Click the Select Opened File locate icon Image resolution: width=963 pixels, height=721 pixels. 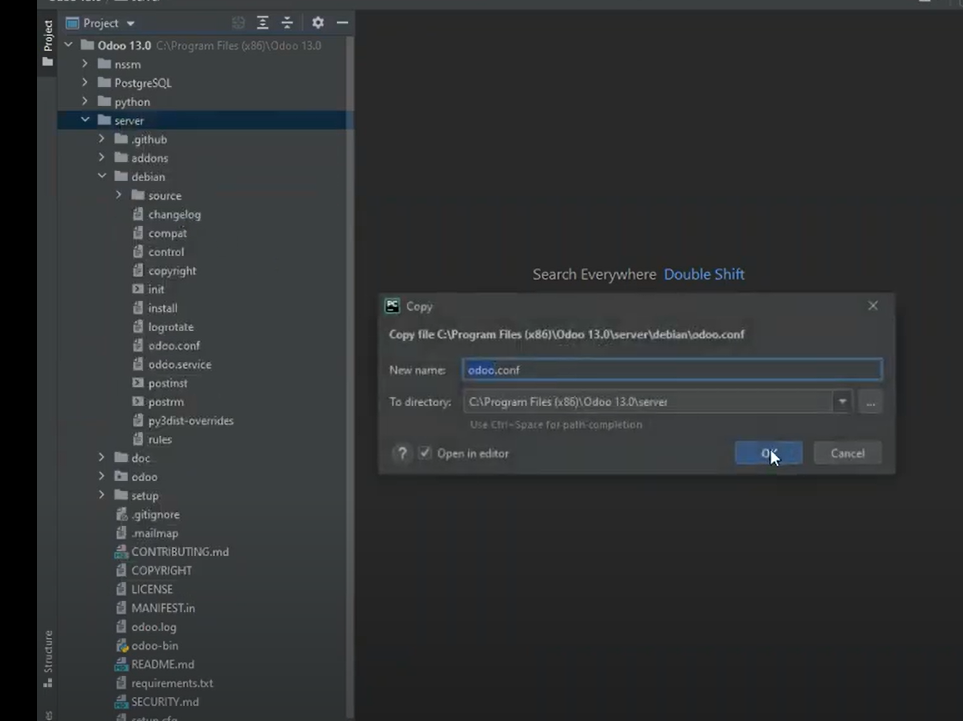pos(238,23)
